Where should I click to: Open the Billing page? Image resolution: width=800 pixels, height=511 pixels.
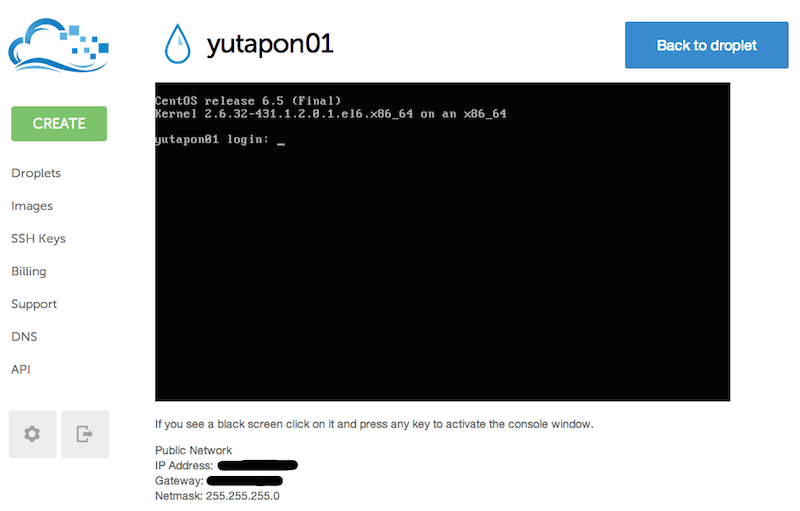coord(29,271)
